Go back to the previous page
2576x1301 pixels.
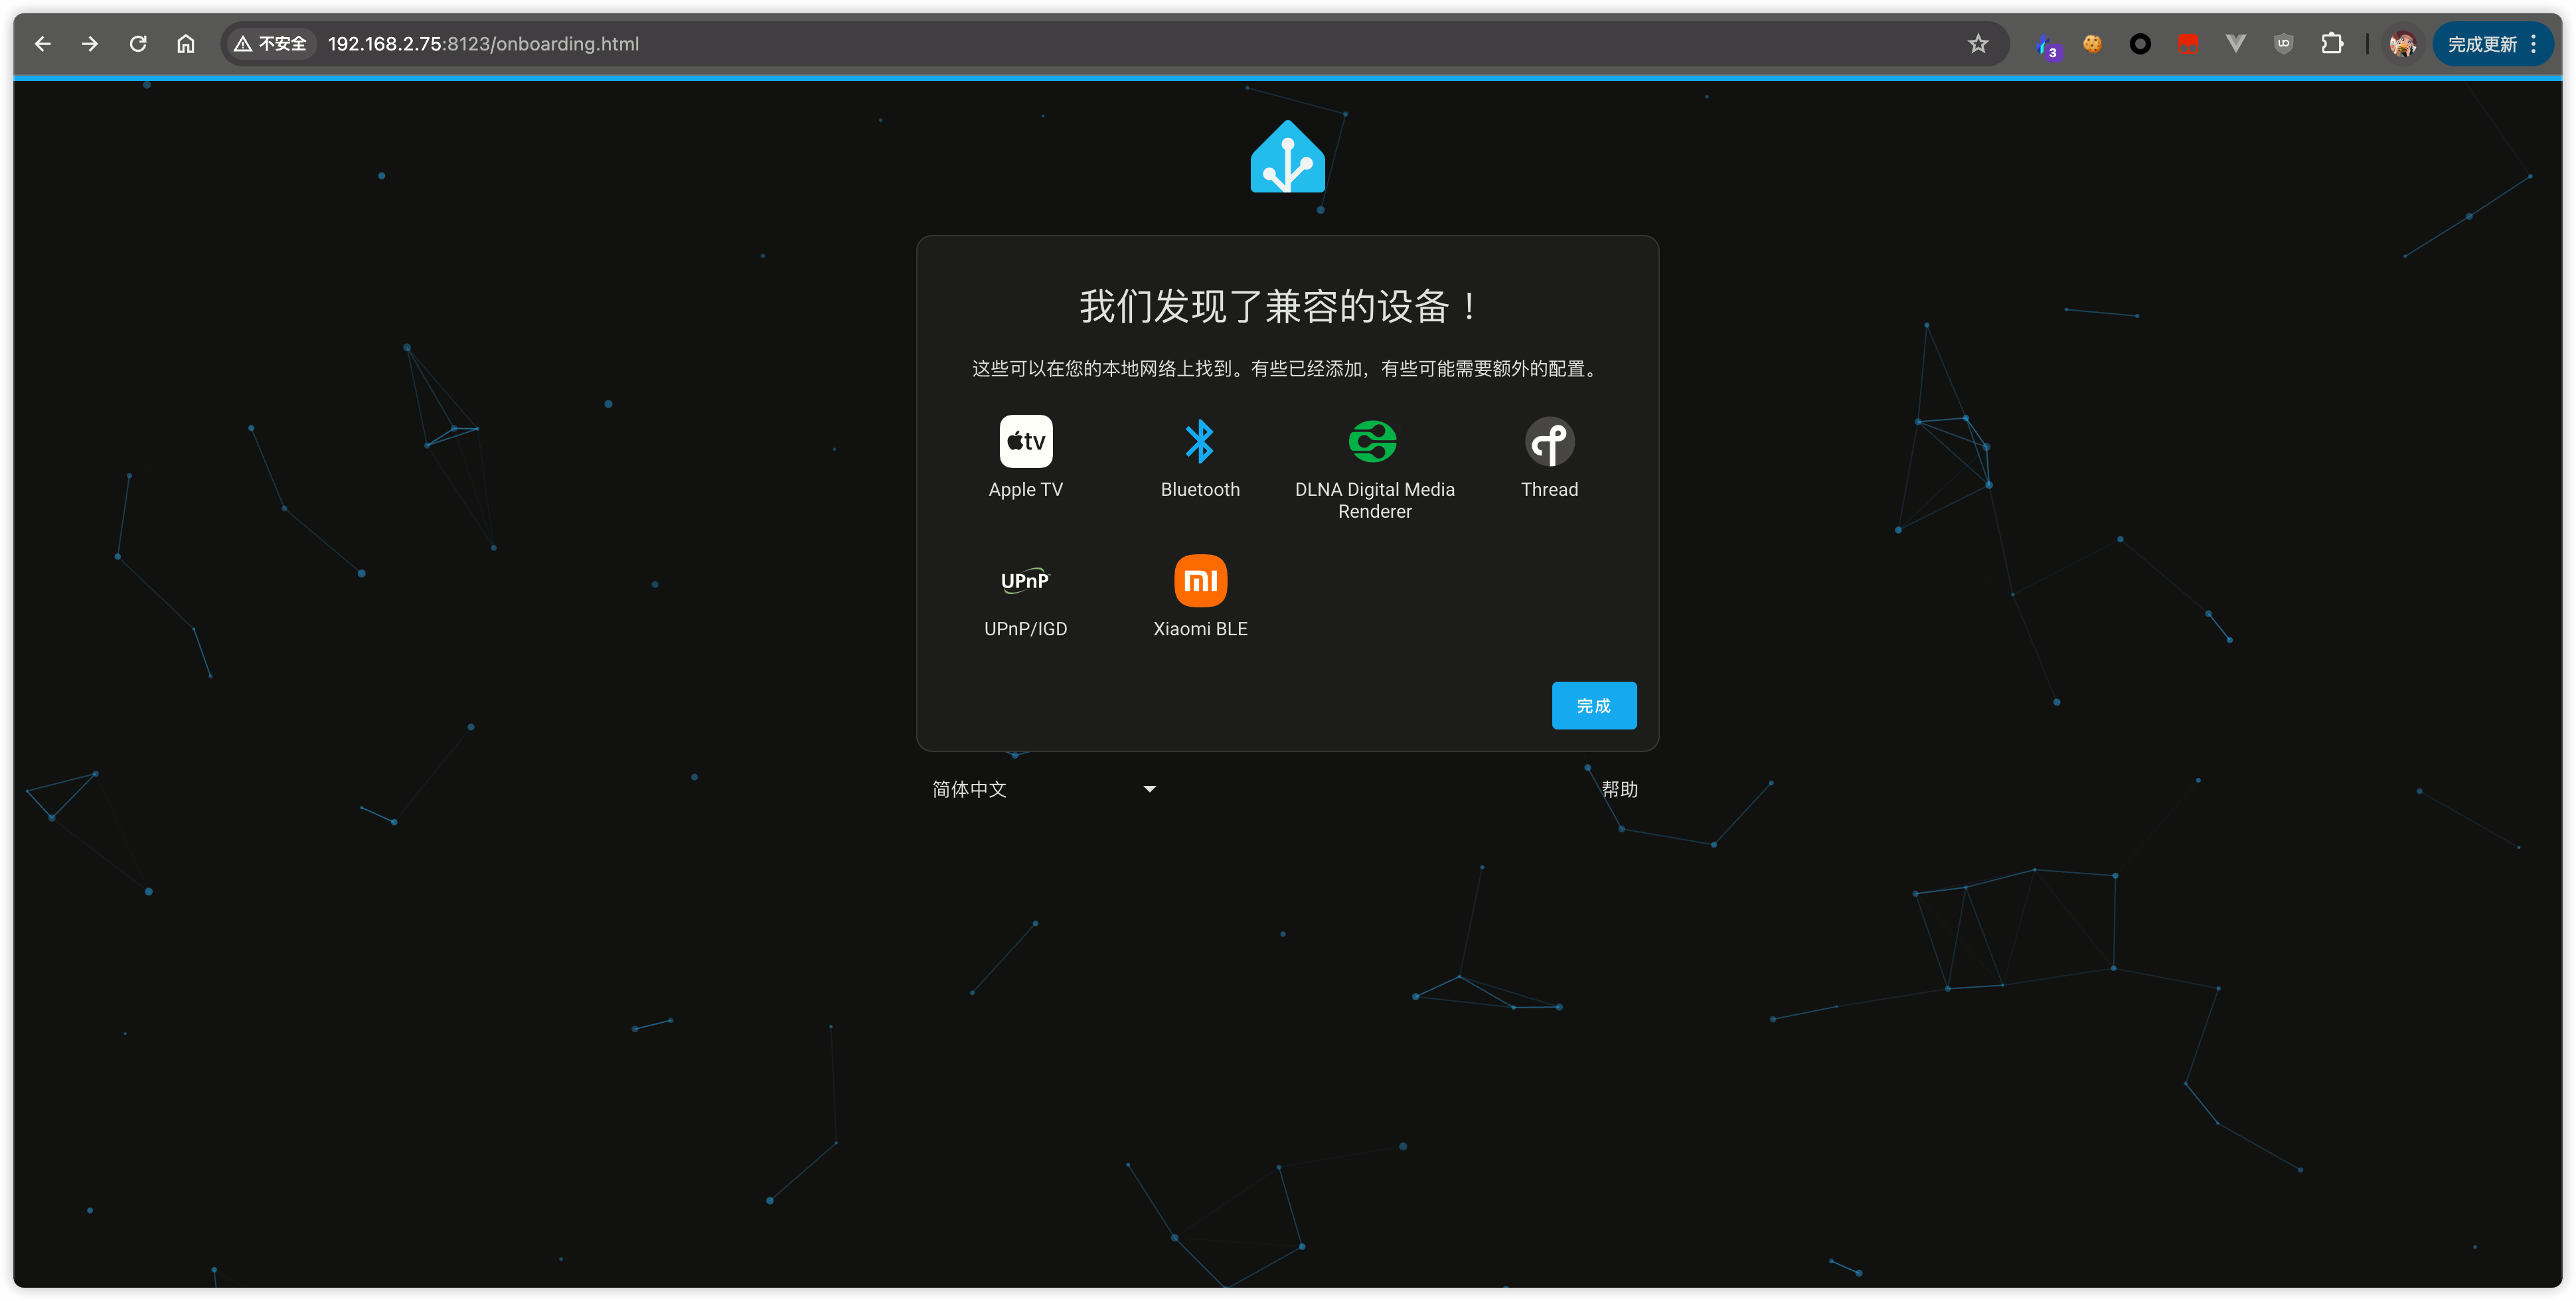(x=42, y=44)
